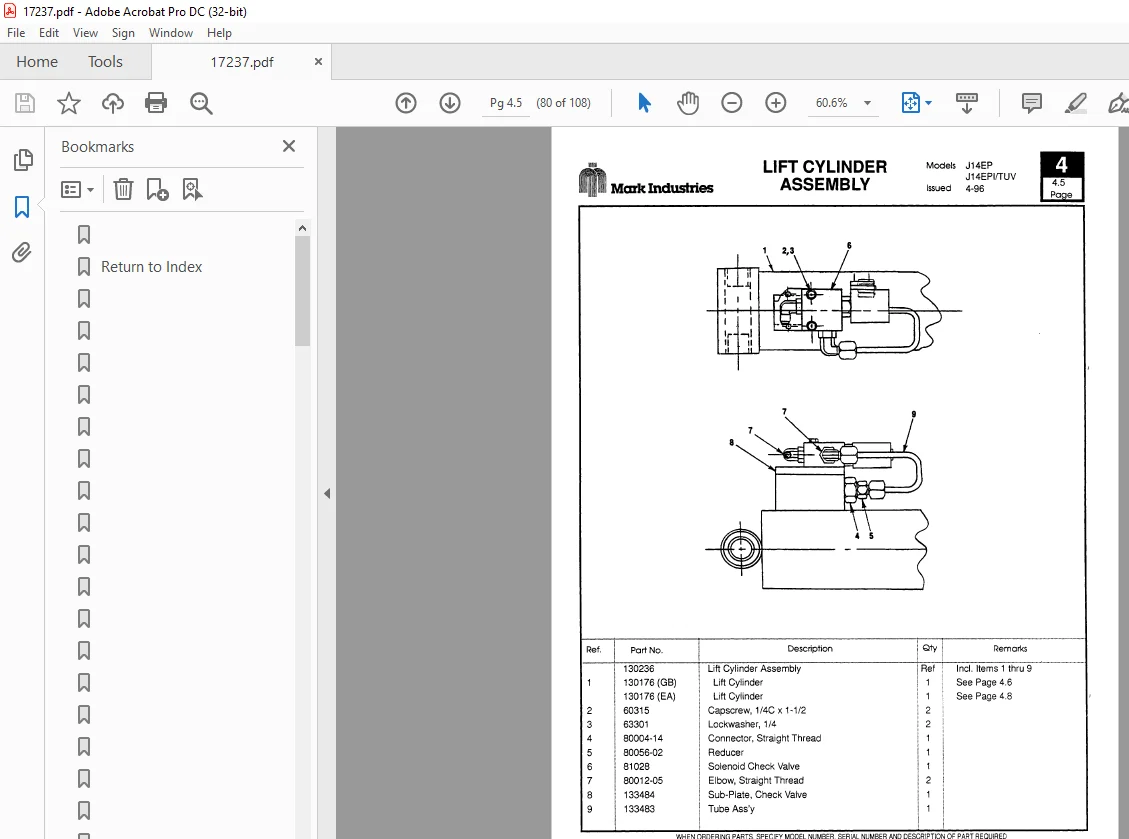
Task: Collapse the navigation pane with side arrow
Action: [327, 493]
